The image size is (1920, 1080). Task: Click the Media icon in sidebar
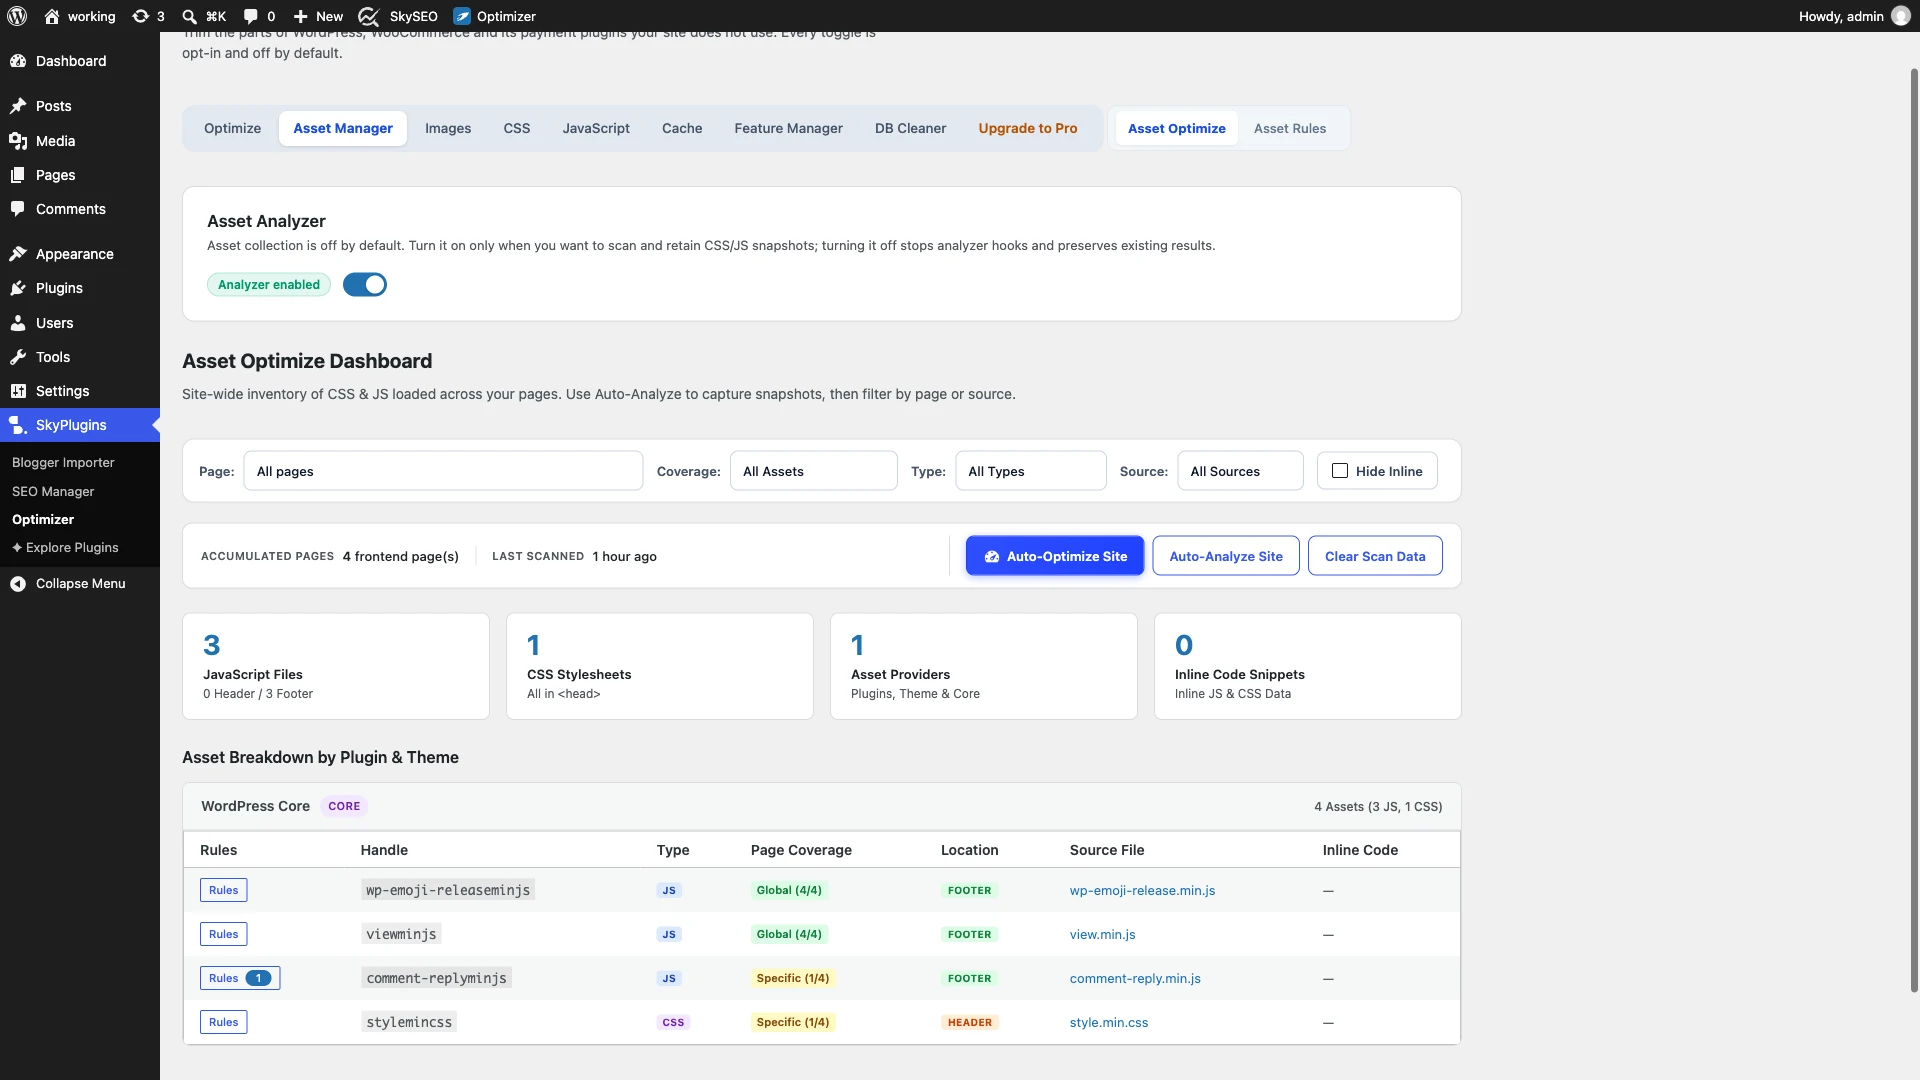[18, 141]
